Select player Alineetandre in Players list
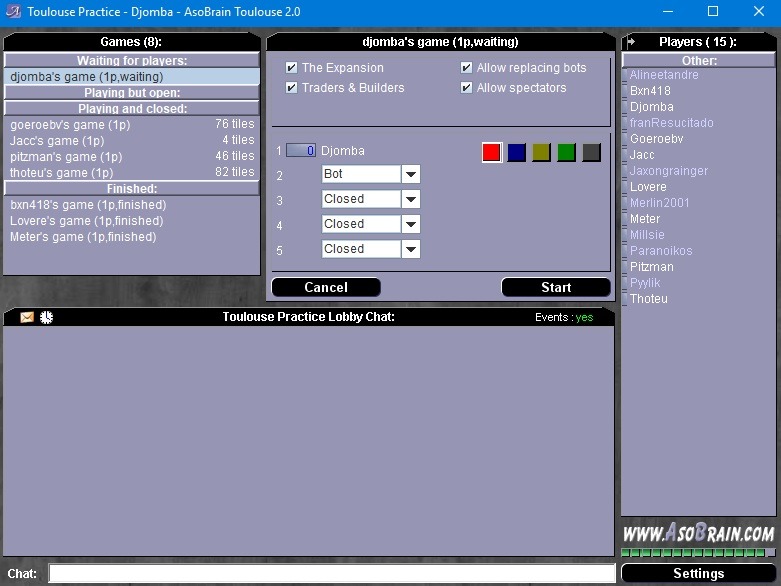The width and height of the screenshot is (781, 586). (x=664, y=75)
